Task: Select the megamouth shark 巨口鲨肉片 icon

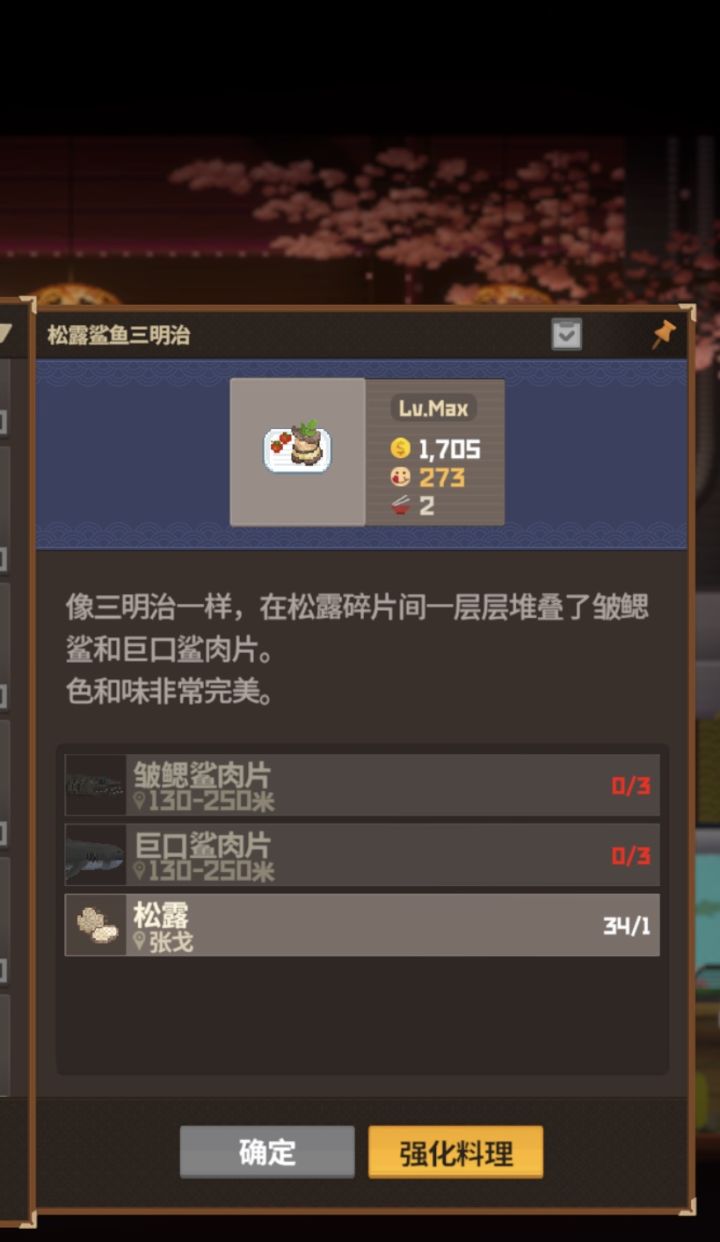Action: click(96, 855)
